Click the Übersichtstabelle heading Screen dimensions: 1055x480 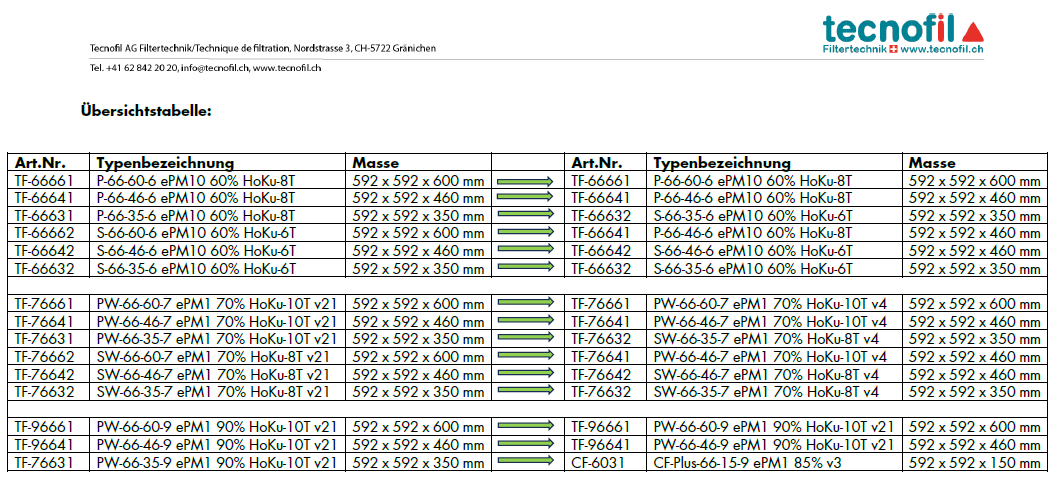click(x=146, y=111)
